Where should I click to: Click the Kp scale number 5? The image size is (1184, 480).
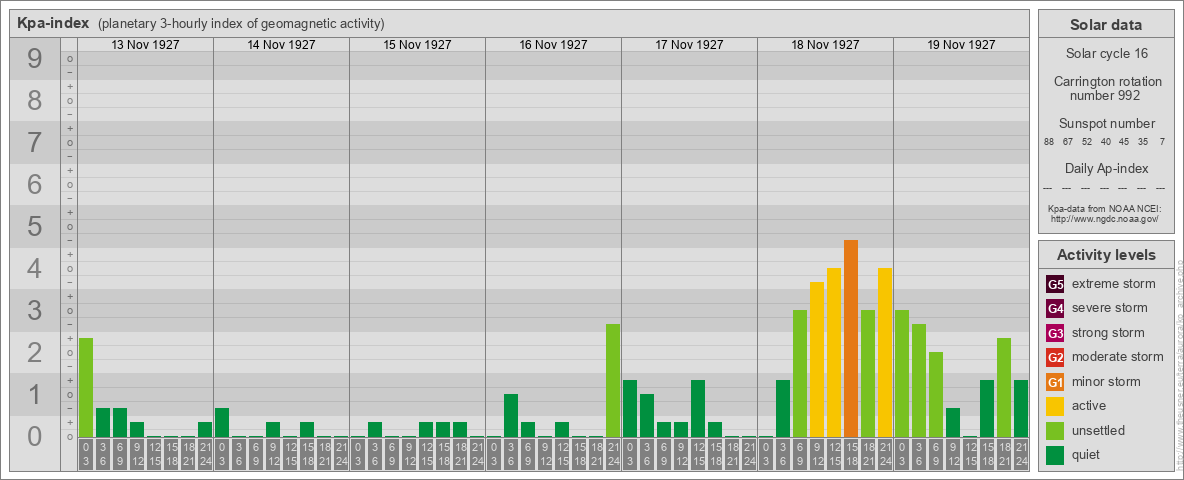[34, 226]
